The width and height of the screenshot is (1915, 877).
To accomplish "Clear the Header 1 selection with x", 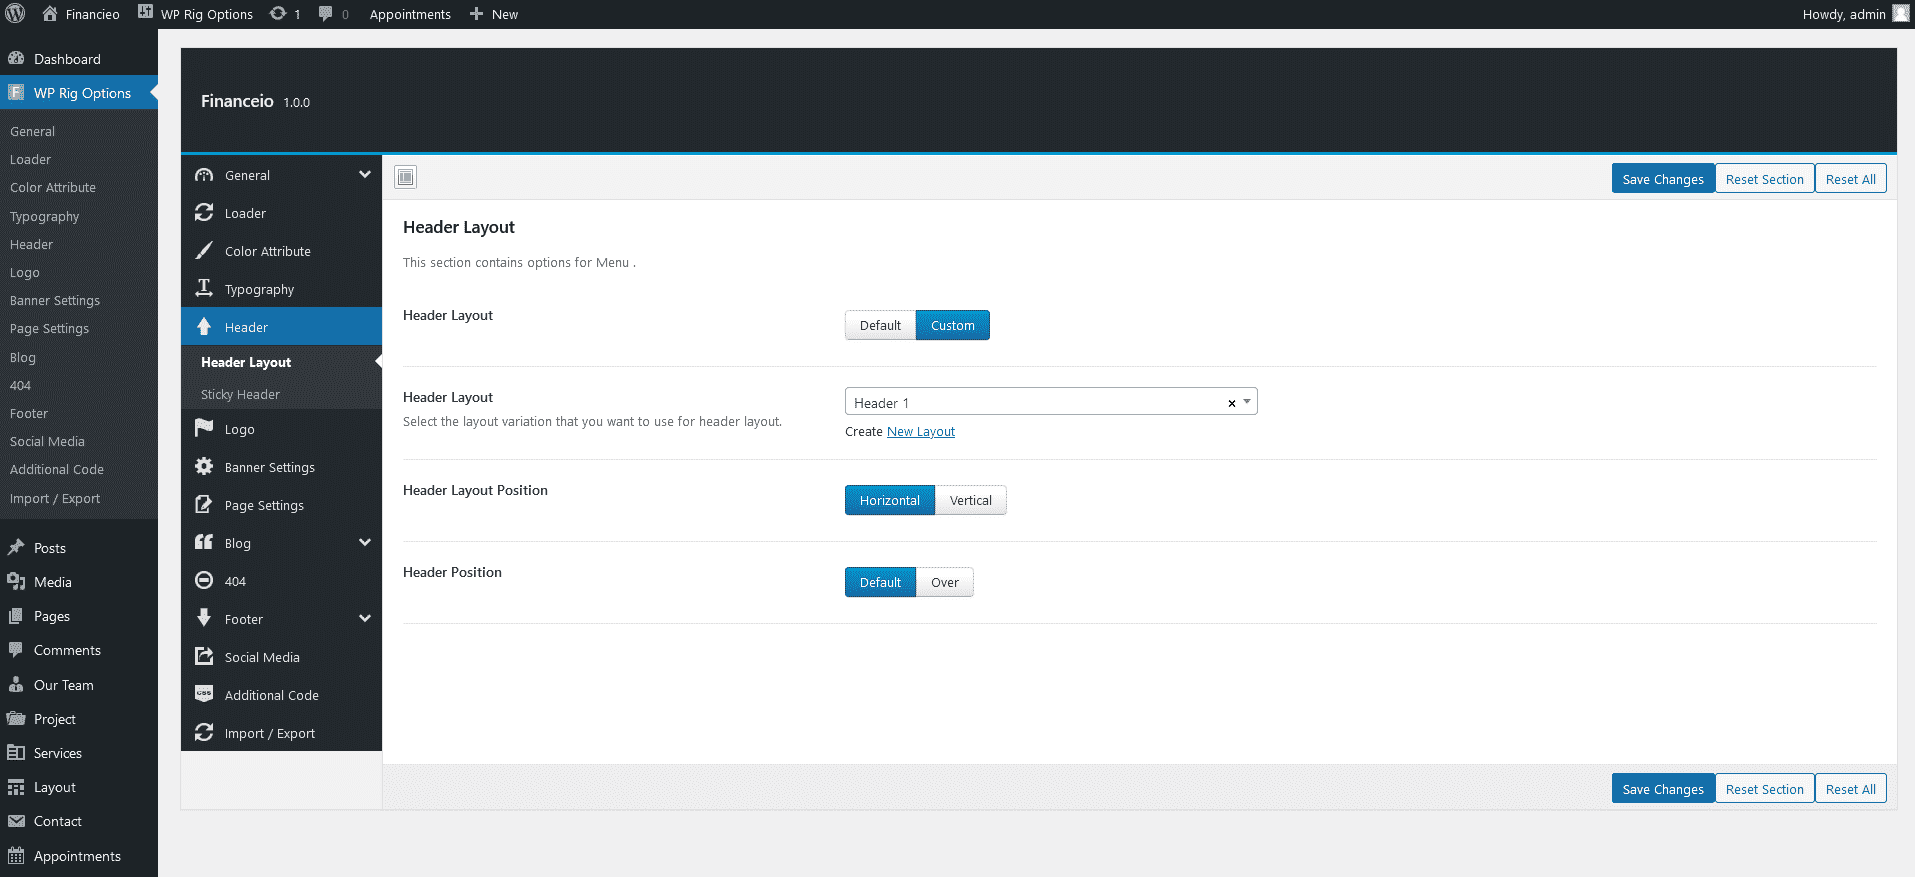I will [x=1232, y=403].
